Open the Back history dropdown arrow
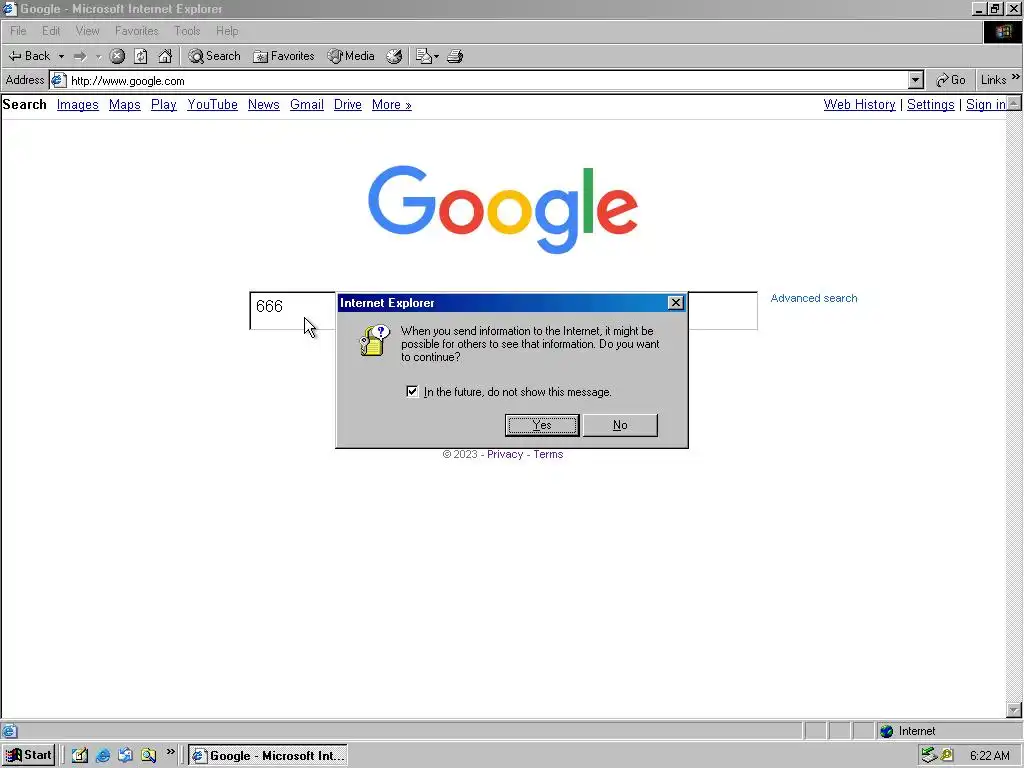The image size is (1024, 768). click(x=61, y=56)
